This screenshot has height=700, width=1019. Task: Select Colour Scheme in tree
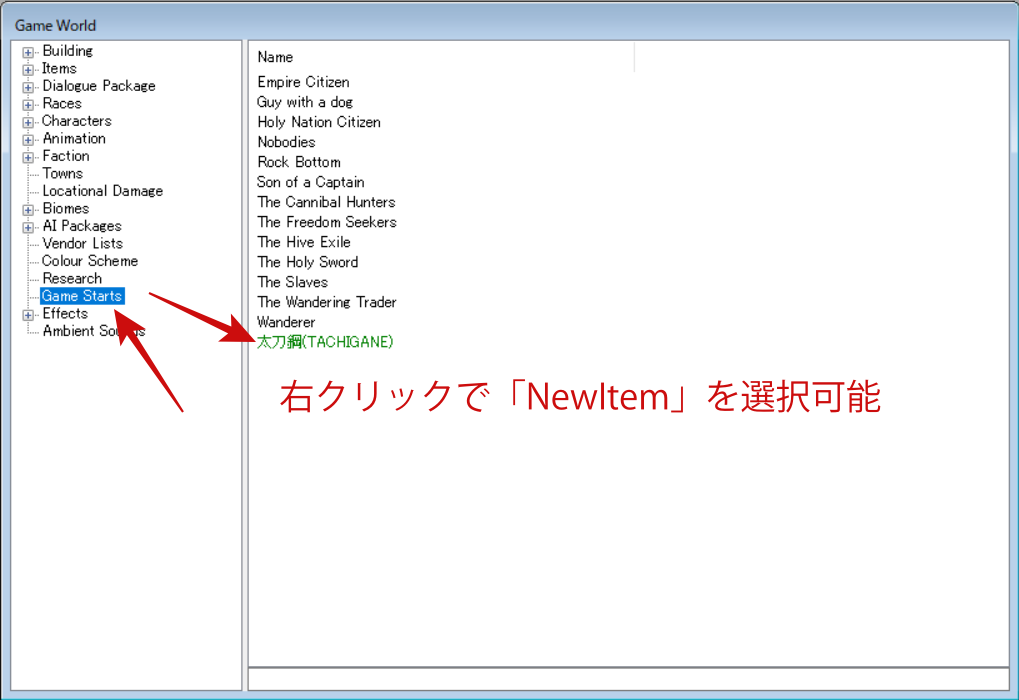pos(89,261)
